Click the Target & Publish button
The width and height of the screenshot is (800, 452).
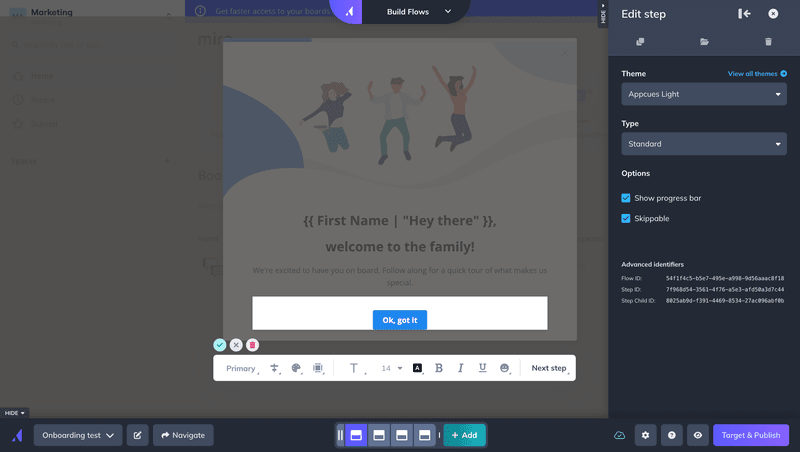750,435
